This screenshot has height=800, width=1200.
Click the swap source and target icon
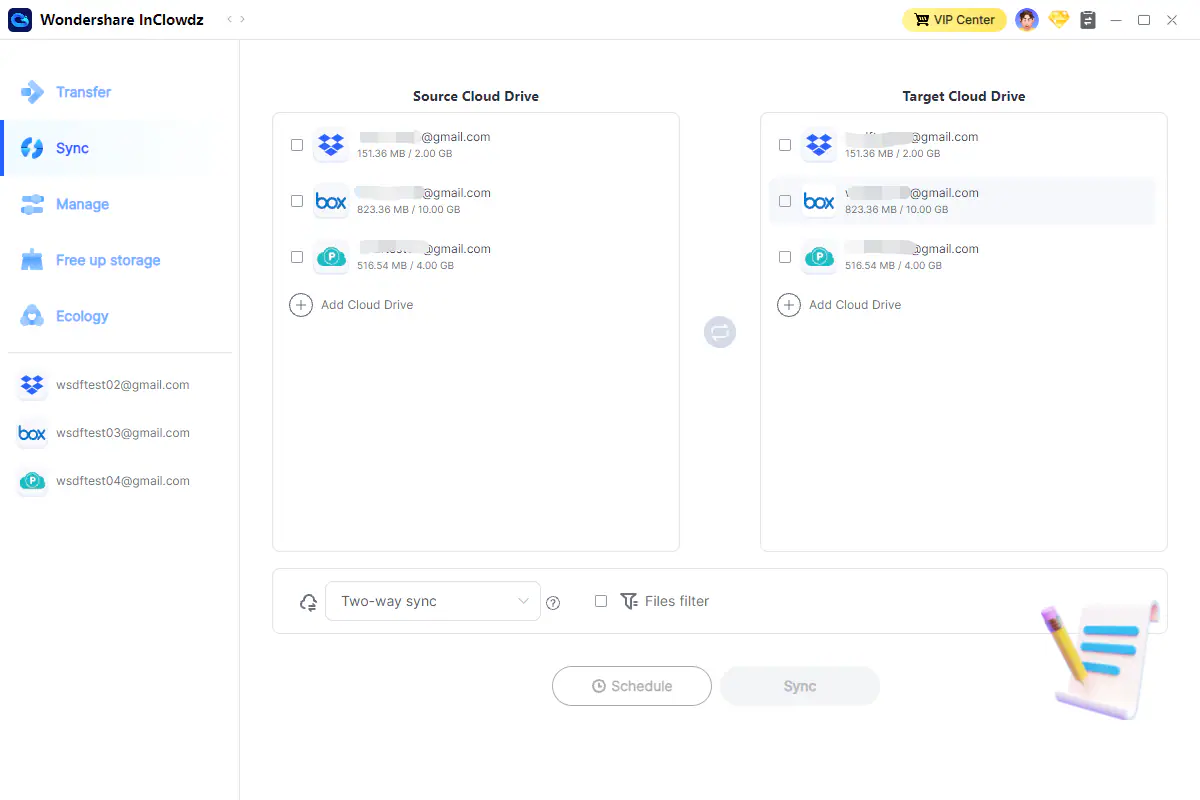(x=720, y=332)
